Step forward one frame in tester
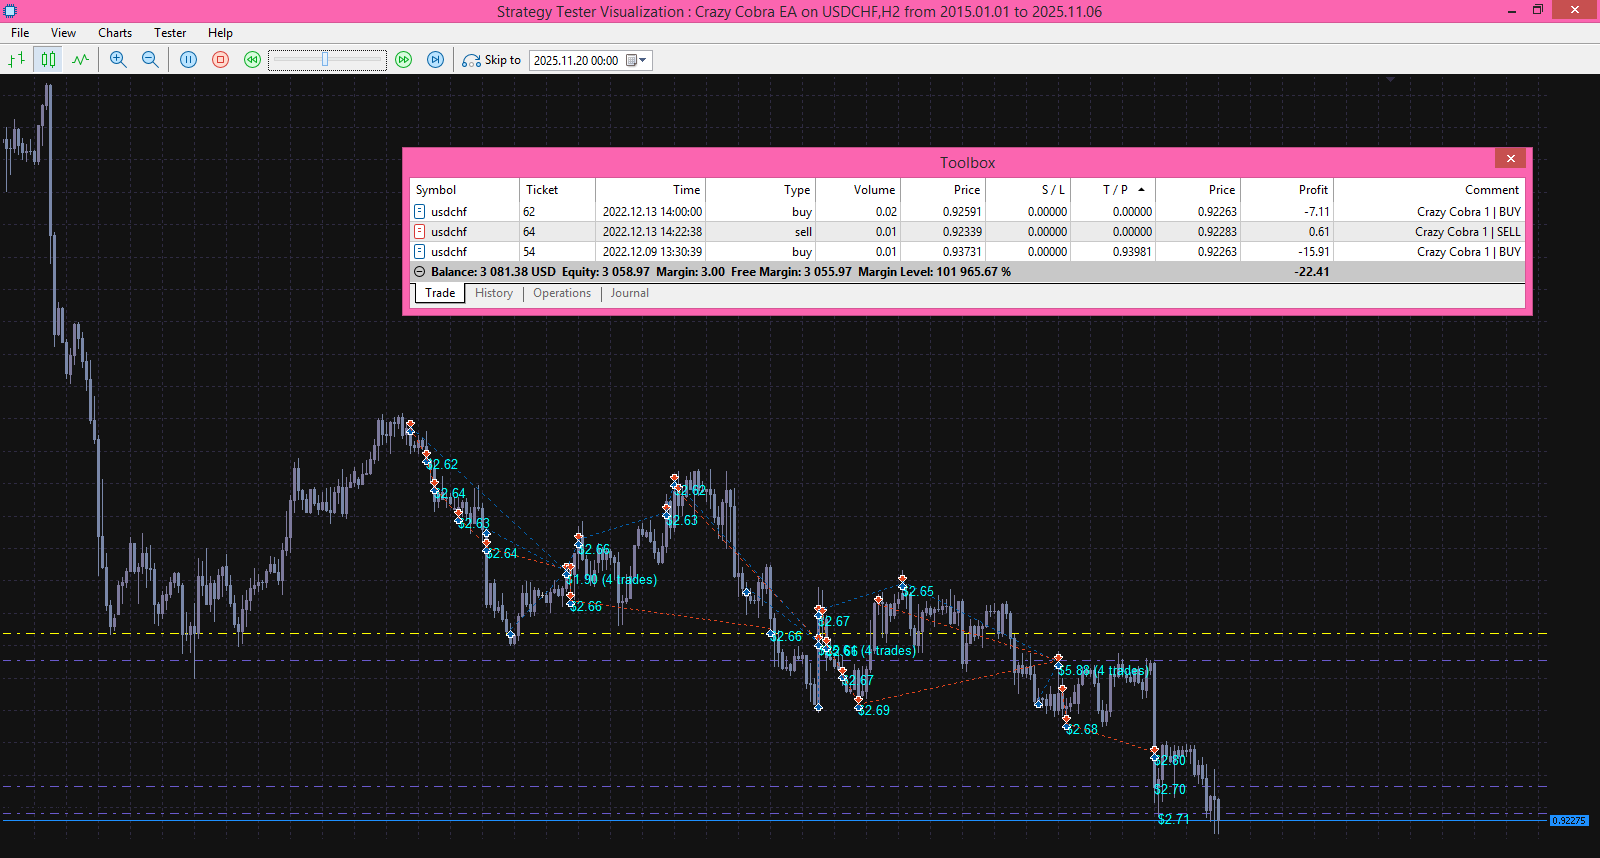 click(x=435, y=60)
